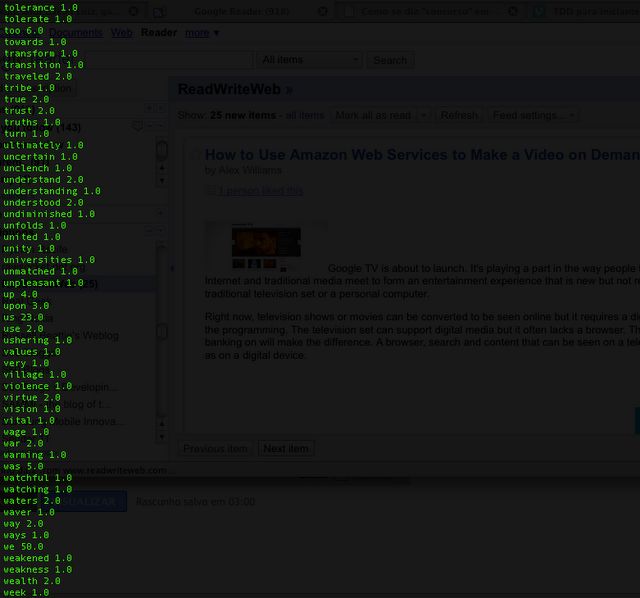640x598 pixels.
Task: Click the terminal line 'undiminished 1.0'
Action: pos(49,214)
